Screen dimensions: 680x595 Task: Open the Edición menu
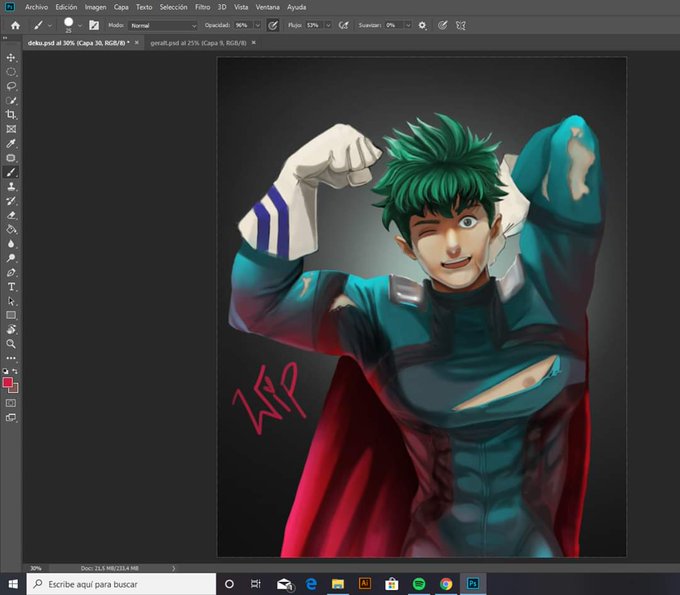(x=66, y=7)
